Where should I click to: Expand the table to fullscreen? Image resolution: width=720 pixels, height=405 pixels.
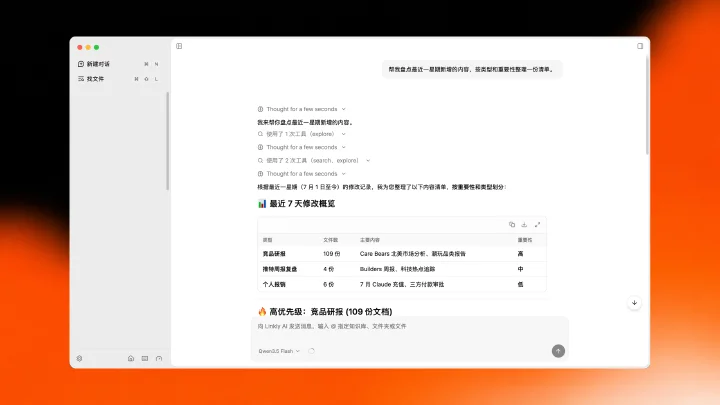pyautogui.click(x=537, y=225)
